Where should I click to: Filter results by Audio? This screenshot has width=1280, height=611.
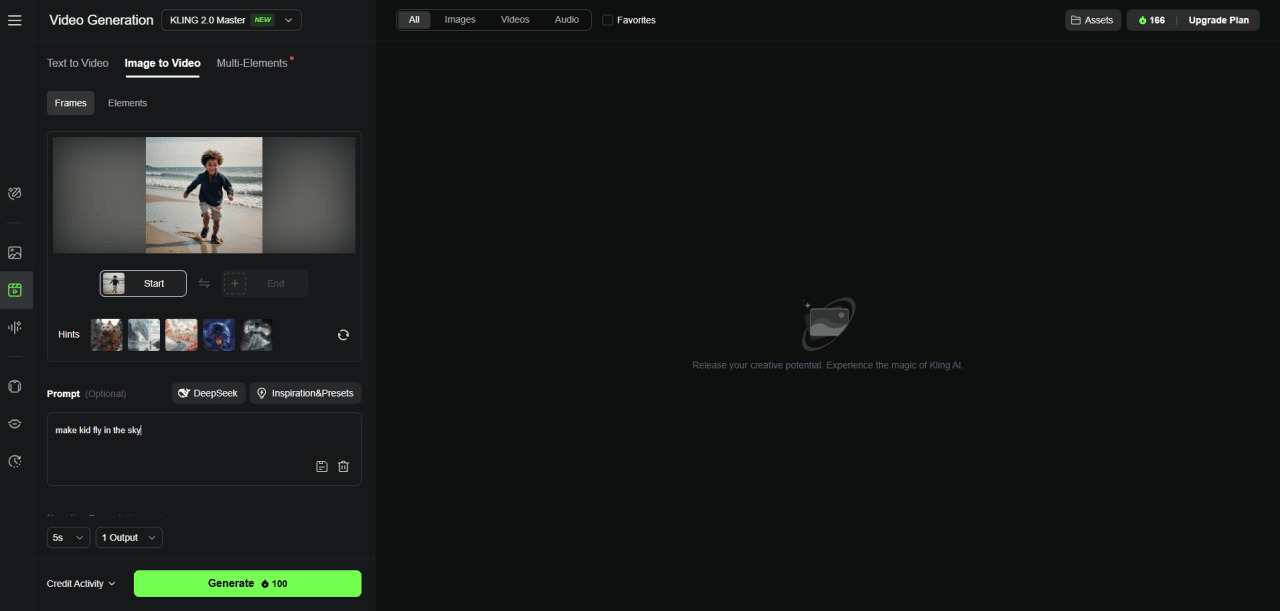[x=567, y=20]
